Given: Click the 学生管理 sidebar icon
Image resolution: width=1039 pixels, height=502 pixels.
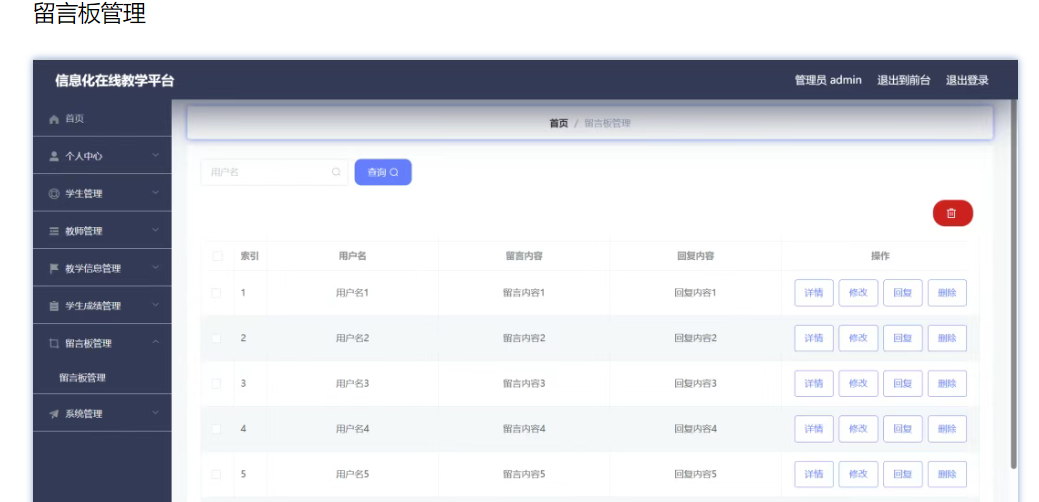Looking at the screenshot, I should point(54,194).
